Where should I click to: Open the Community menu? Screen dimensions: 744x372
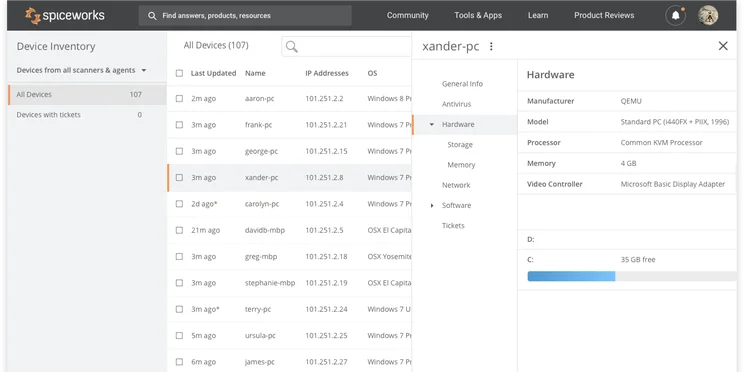click(x=408, y=15)
